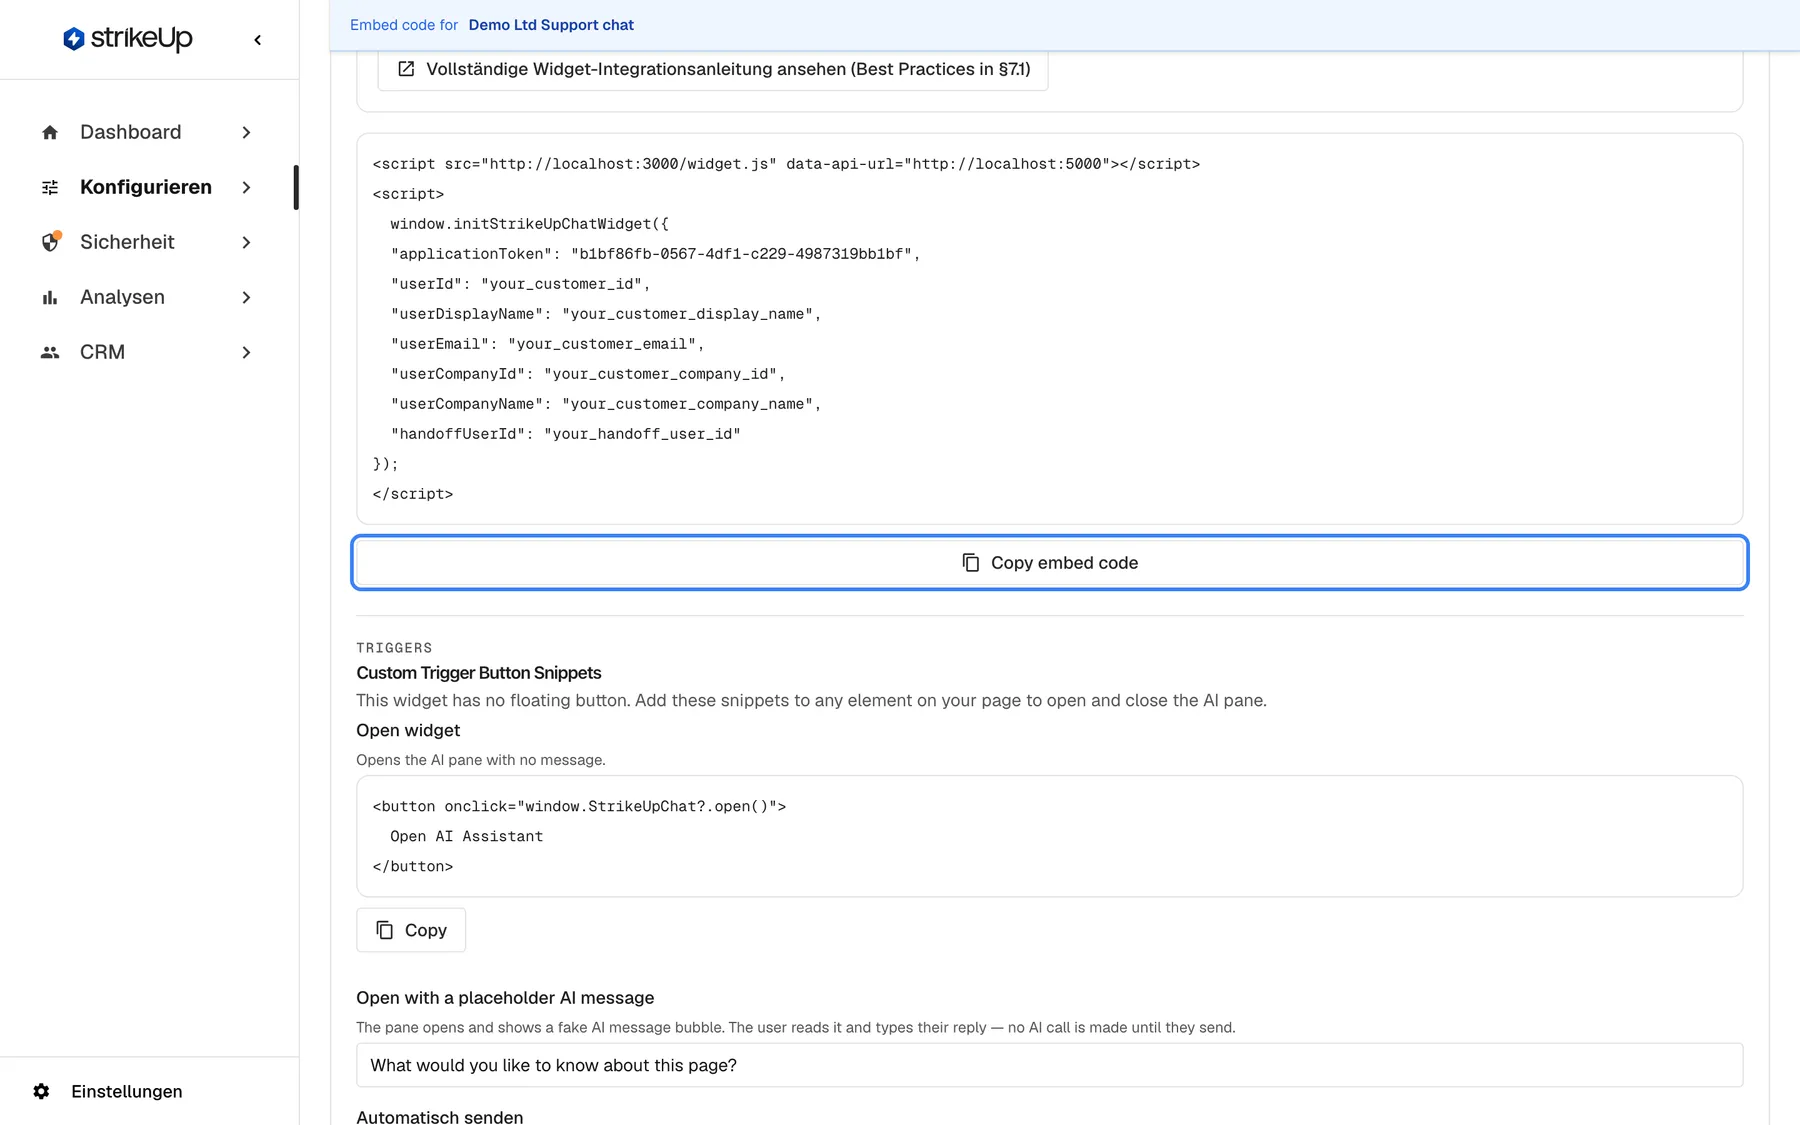
Task: Click the copy icon in Copy embed code
Action: coord(970,563)
